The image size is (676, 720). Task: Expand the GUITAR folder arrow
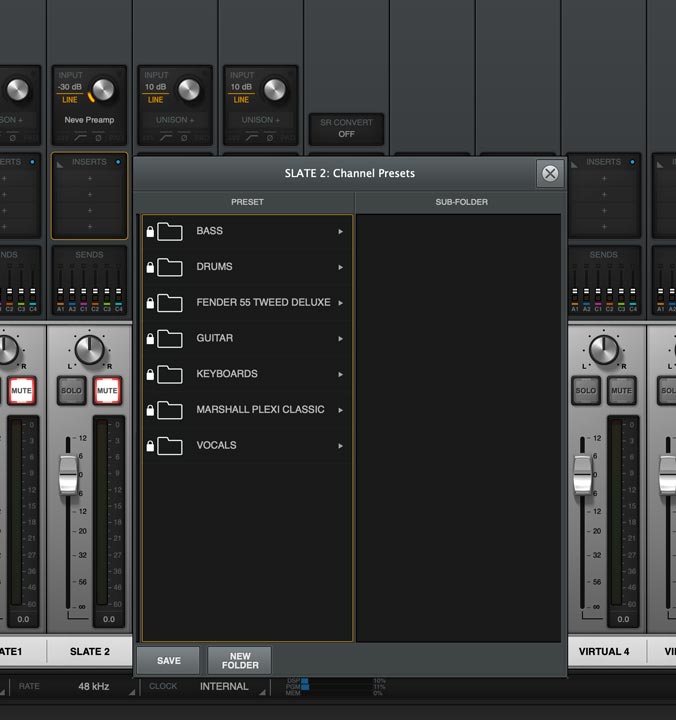[x=340, y=339]
